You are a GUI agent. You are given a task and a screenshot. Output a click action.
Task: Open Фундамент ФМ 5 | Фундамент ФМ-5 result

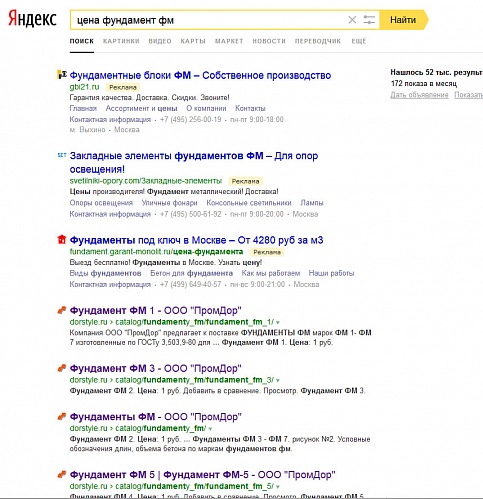pyautogui.click(x=202, y=474)
